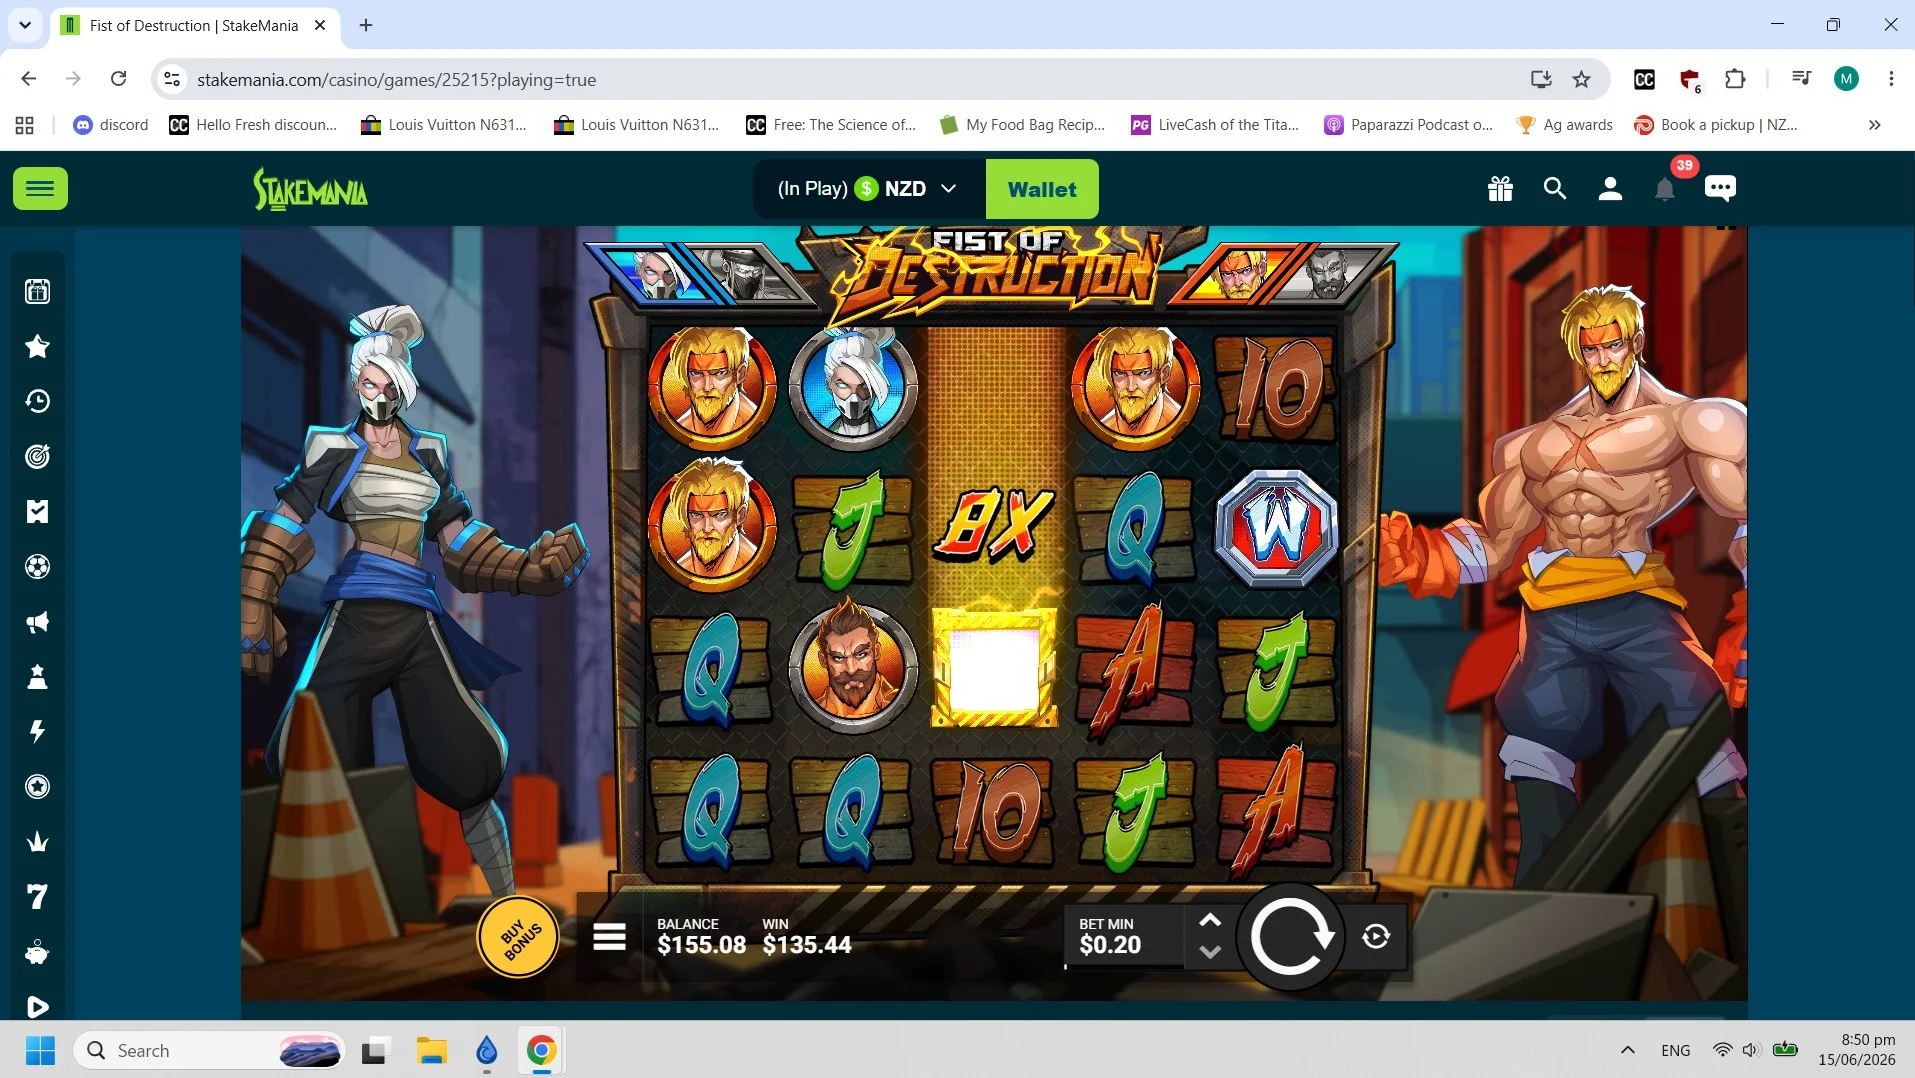The width and height of the screenshot is (1915, 1078).
Task: Open the Hello Fresh discount bookmark
Action: [x=253, y=125]
